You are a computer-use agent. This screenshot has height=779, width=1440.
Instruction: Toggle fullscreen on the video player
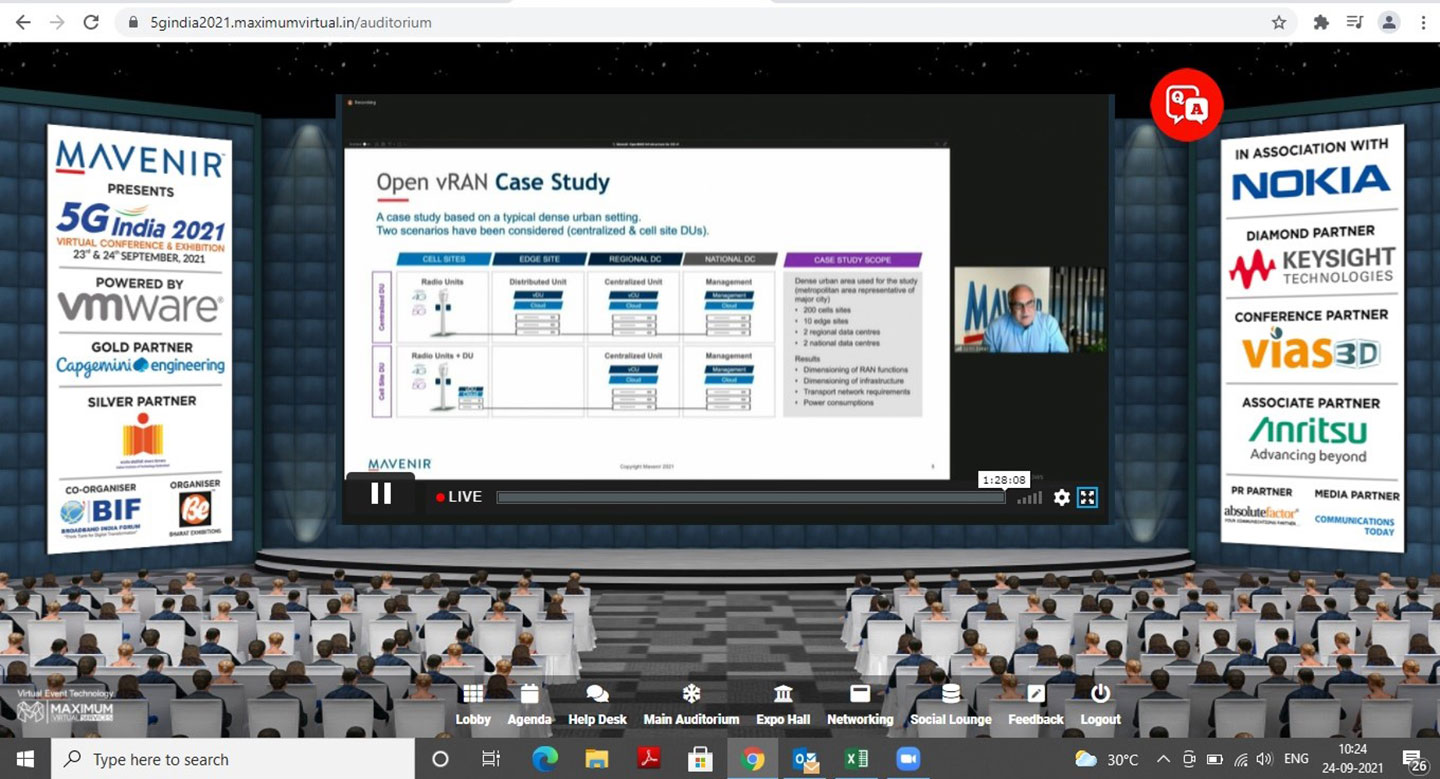1087,497
